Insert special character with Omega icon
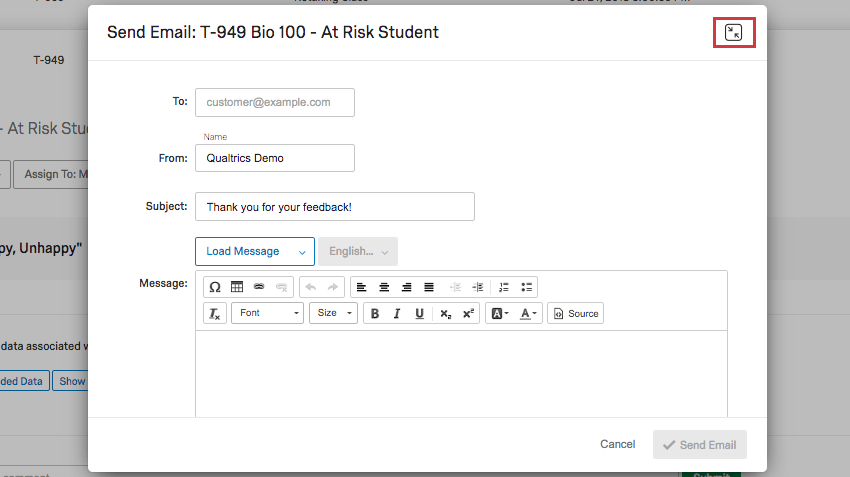This screenshot has width=850, height=477. pos(215,287)
